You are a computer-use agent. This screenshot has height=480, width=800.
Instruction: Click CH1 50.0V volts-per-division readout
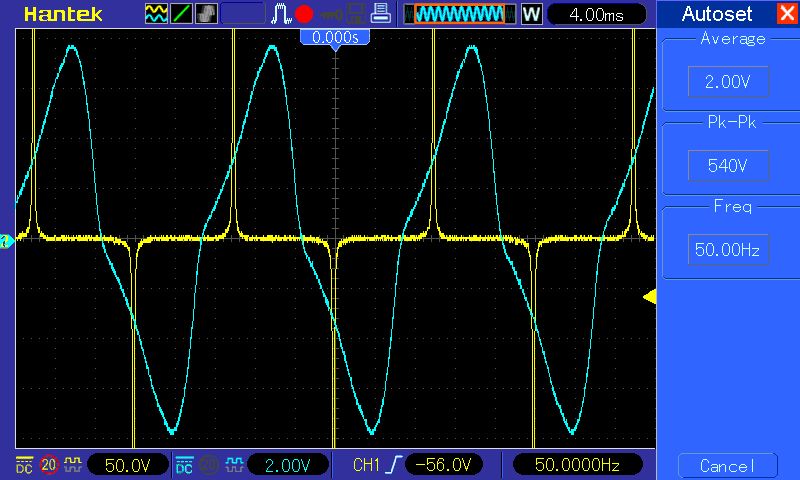[x=128, y=465]
